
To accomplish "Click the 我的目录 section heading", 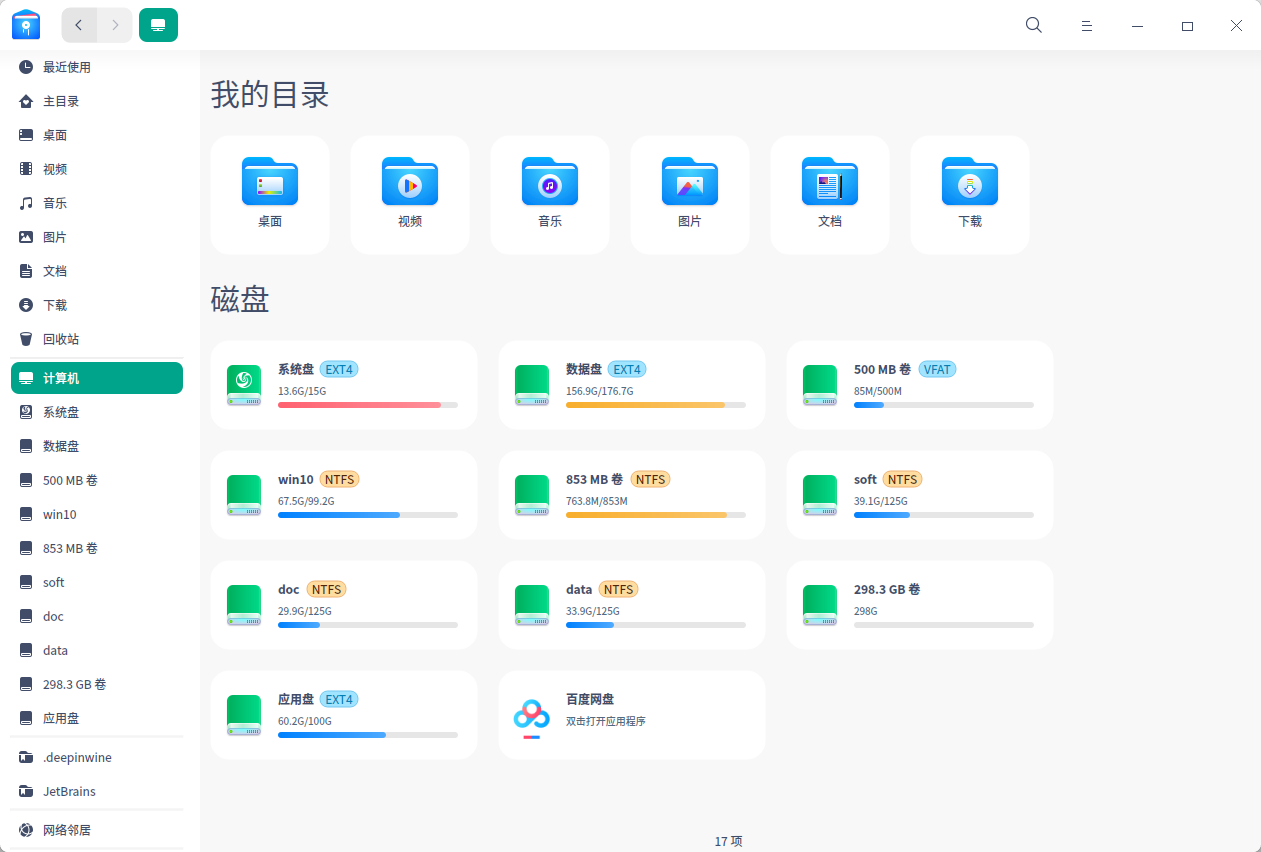I will click(270, 95).
